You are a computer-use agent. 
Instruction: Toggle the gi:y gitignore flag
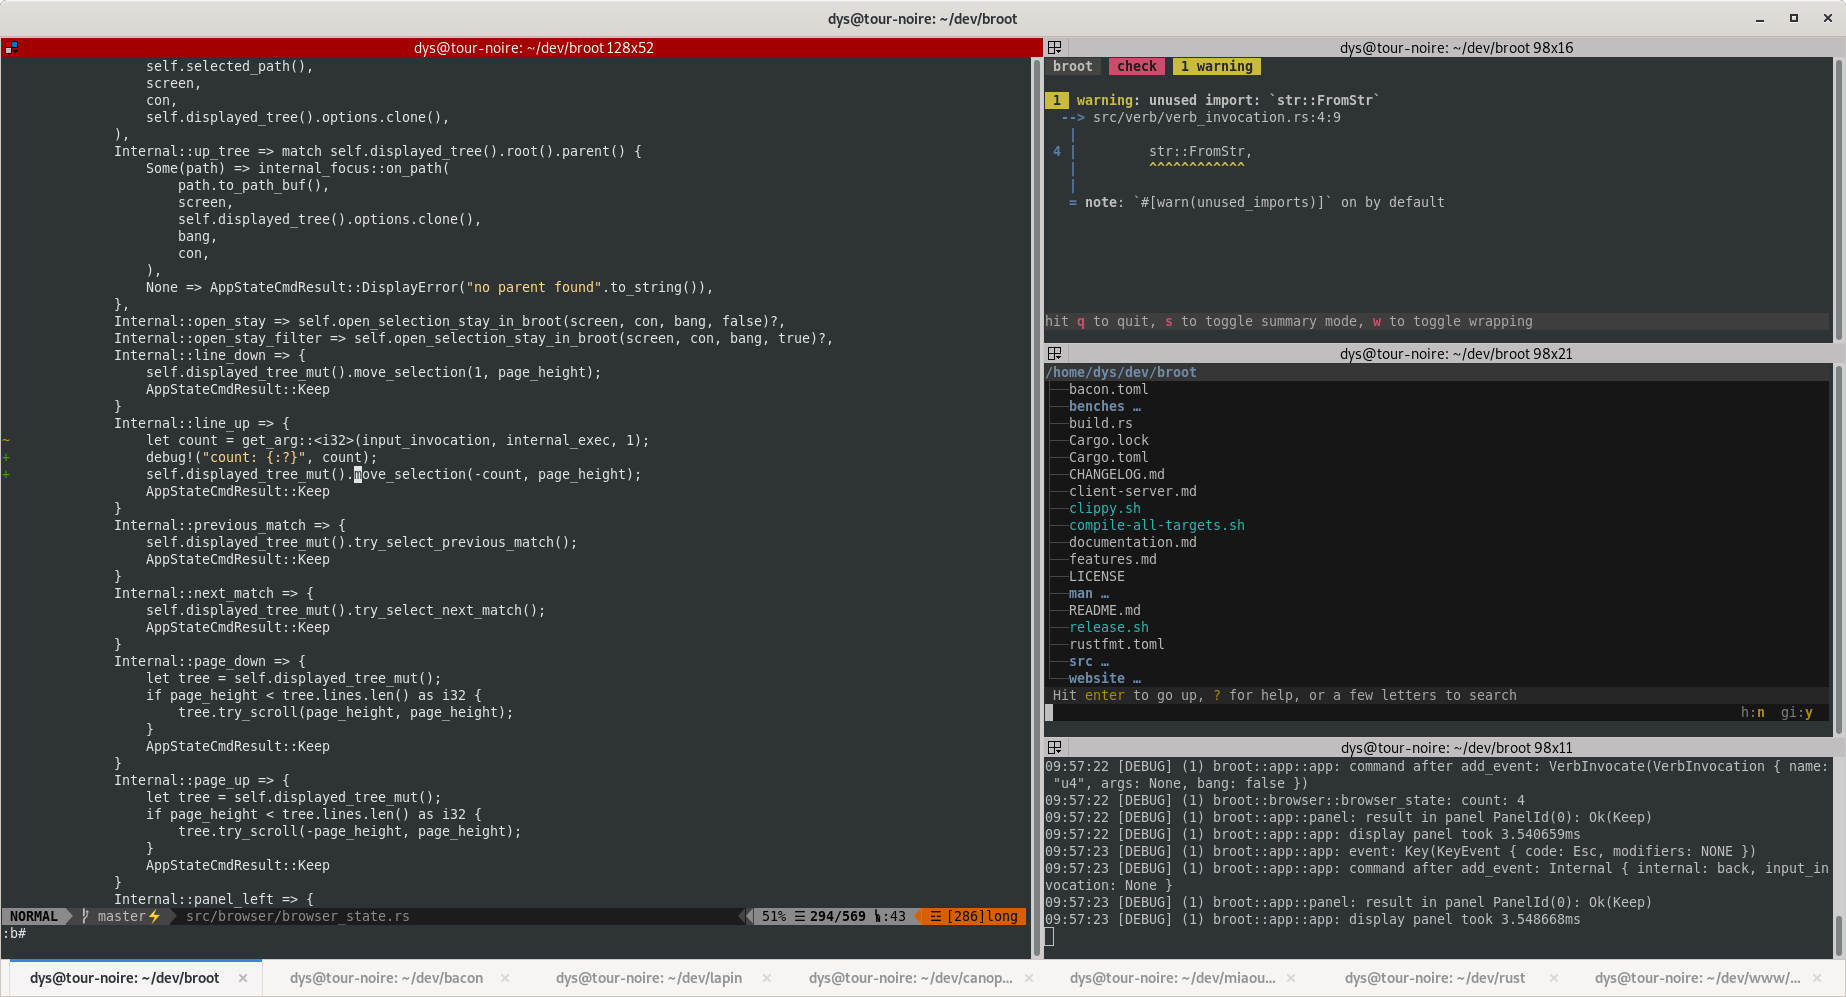tap(1797, 712)
